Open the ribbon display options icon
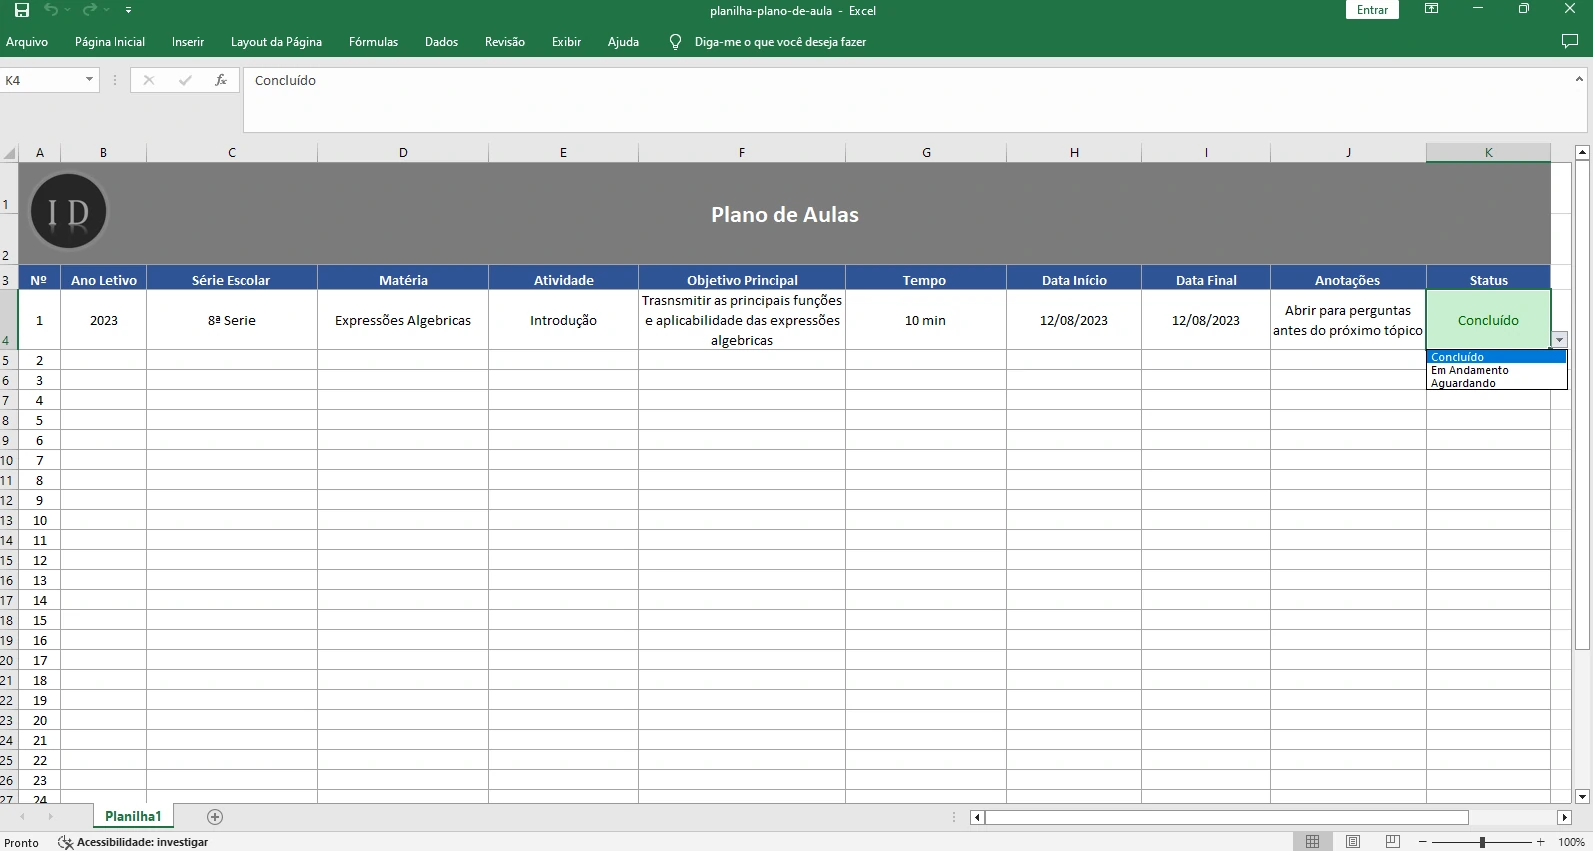 coord(1431,9)
